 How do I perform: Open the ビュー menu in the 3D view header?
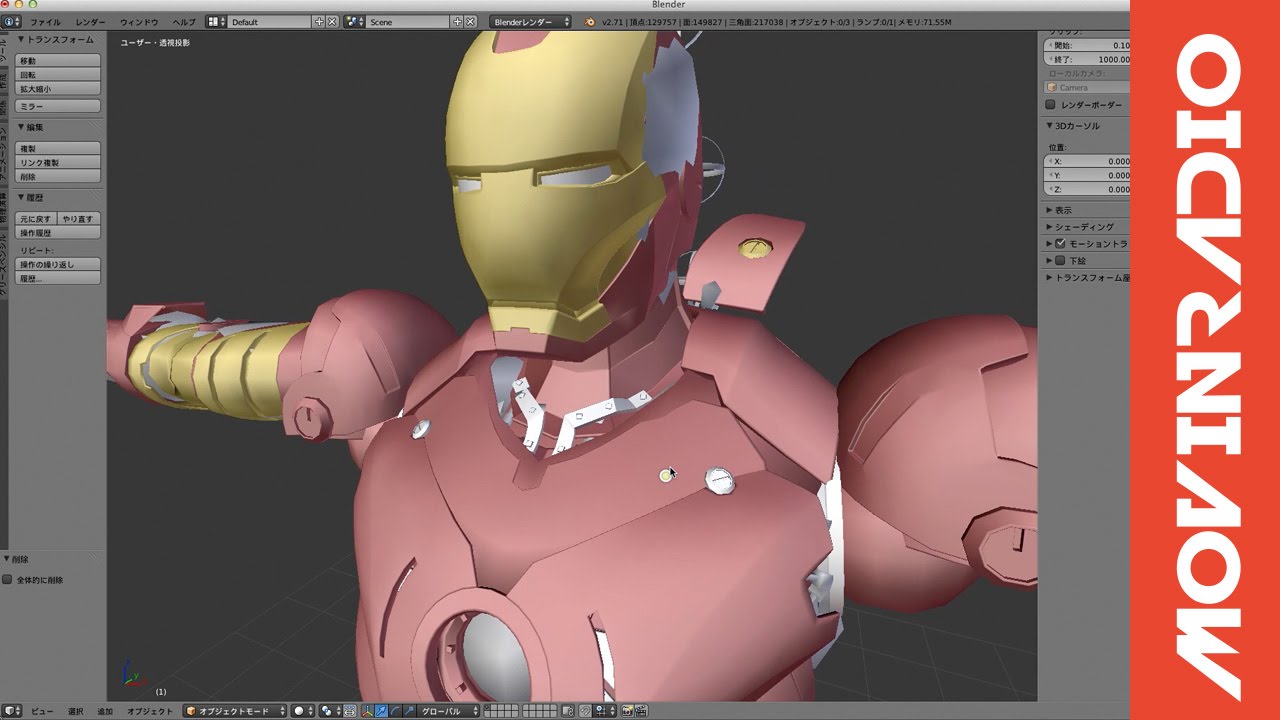42,711
